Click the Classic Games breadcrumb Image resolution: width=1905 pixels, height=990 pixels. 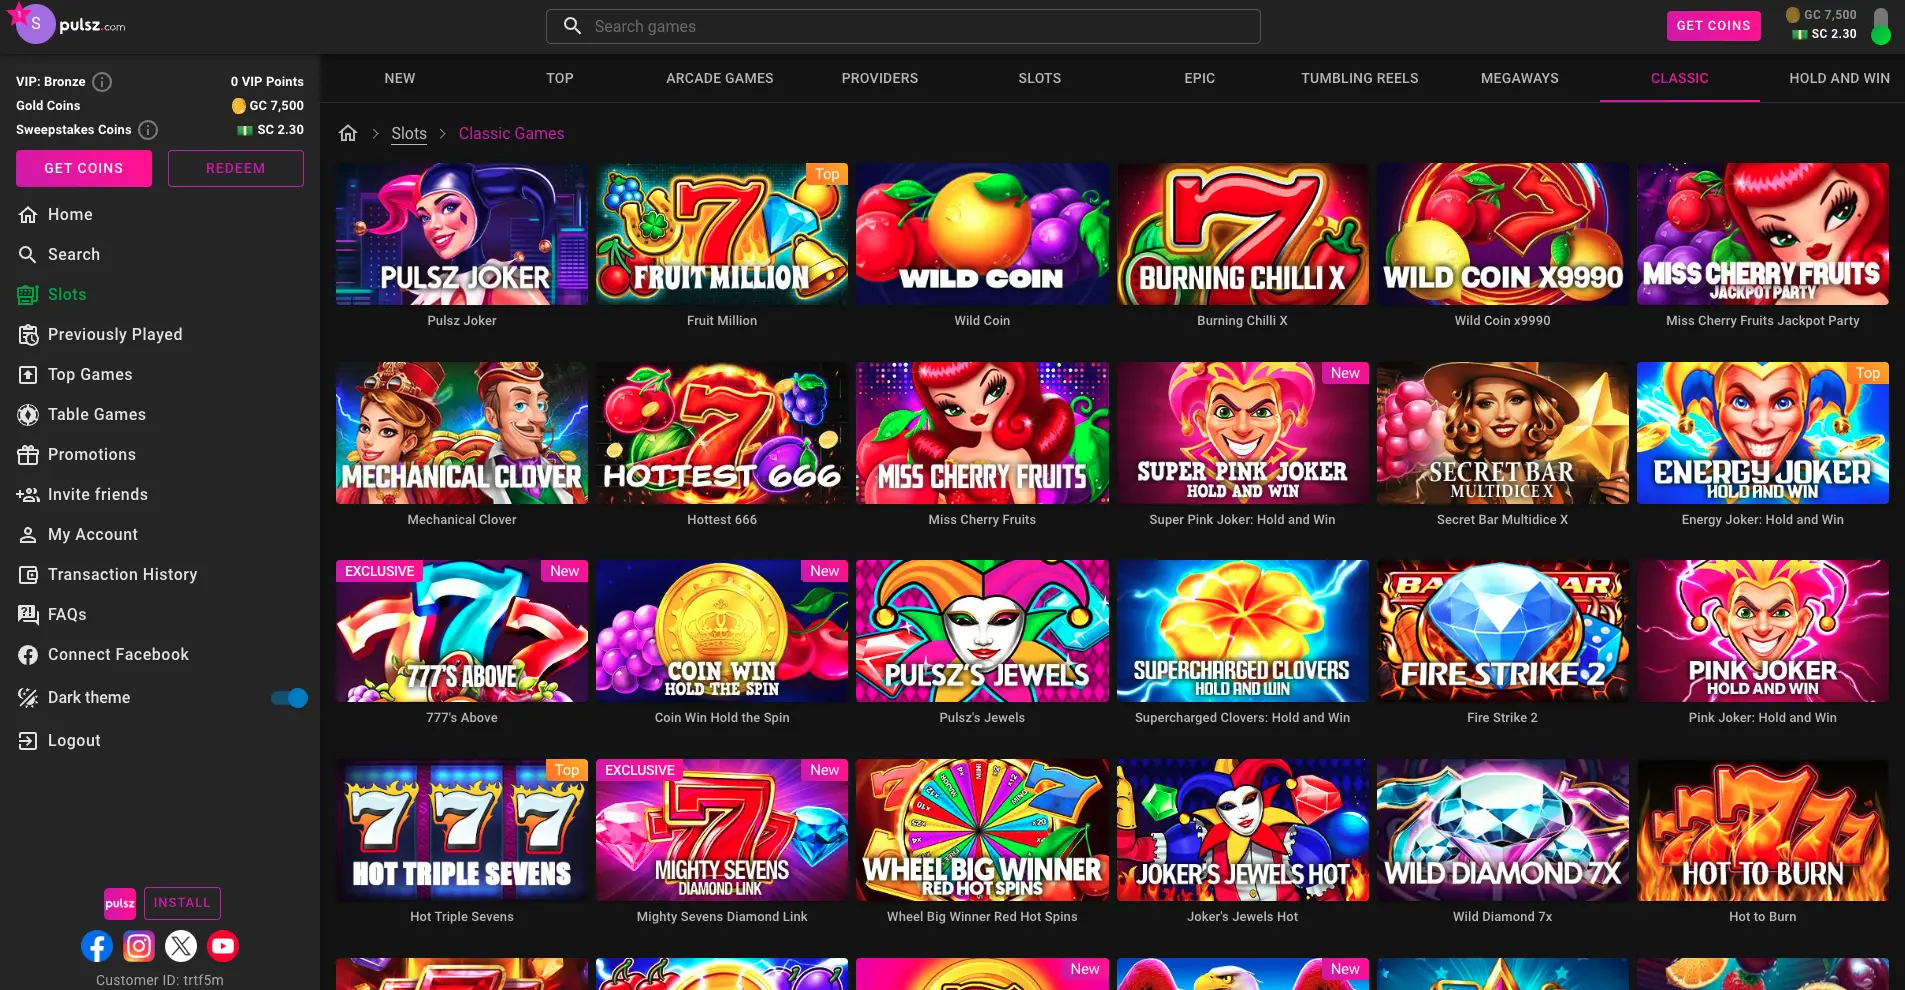(x=512, y=133)
